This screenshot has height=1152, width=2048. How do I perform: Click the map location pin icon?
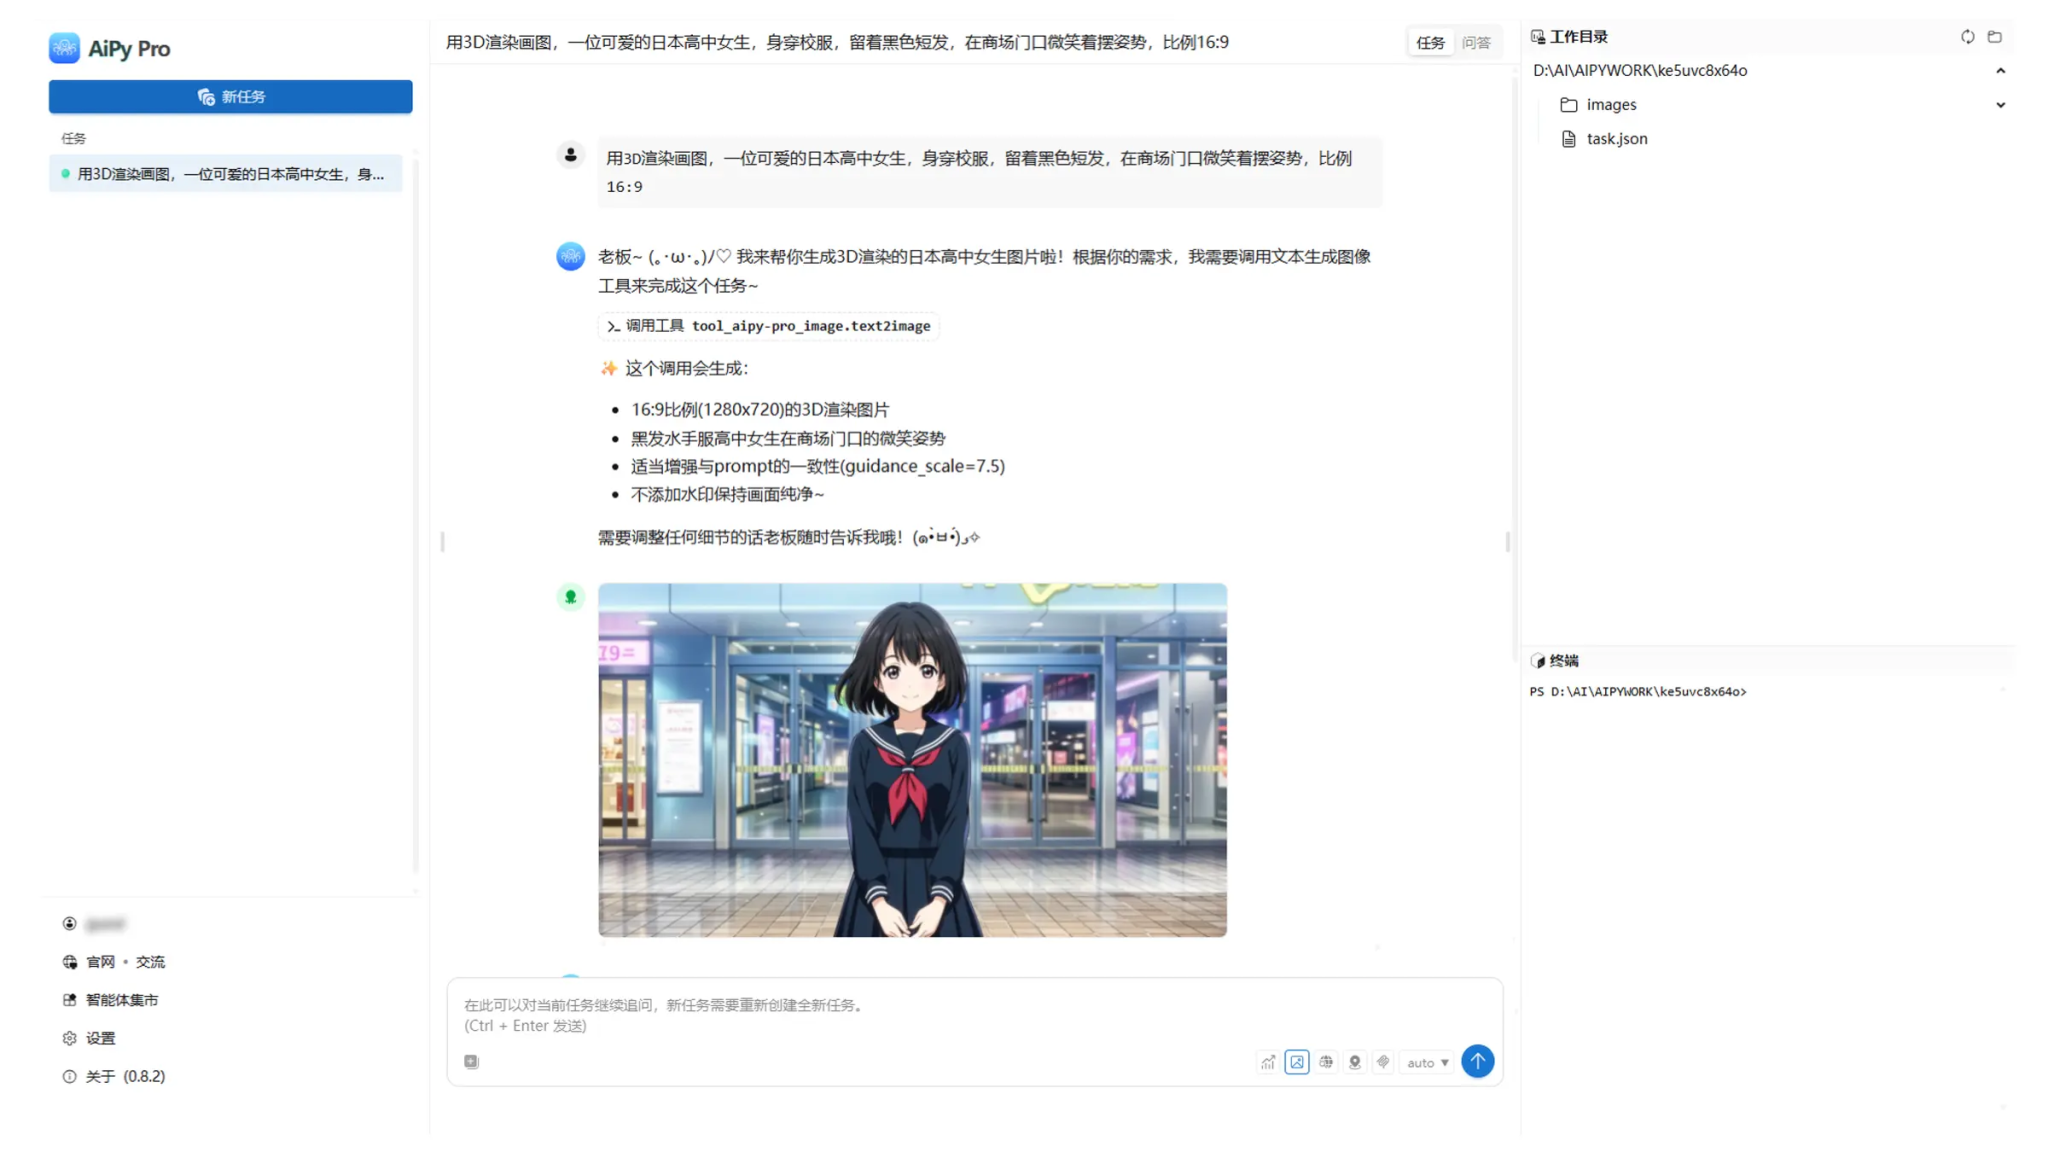coord(1355,1062)
